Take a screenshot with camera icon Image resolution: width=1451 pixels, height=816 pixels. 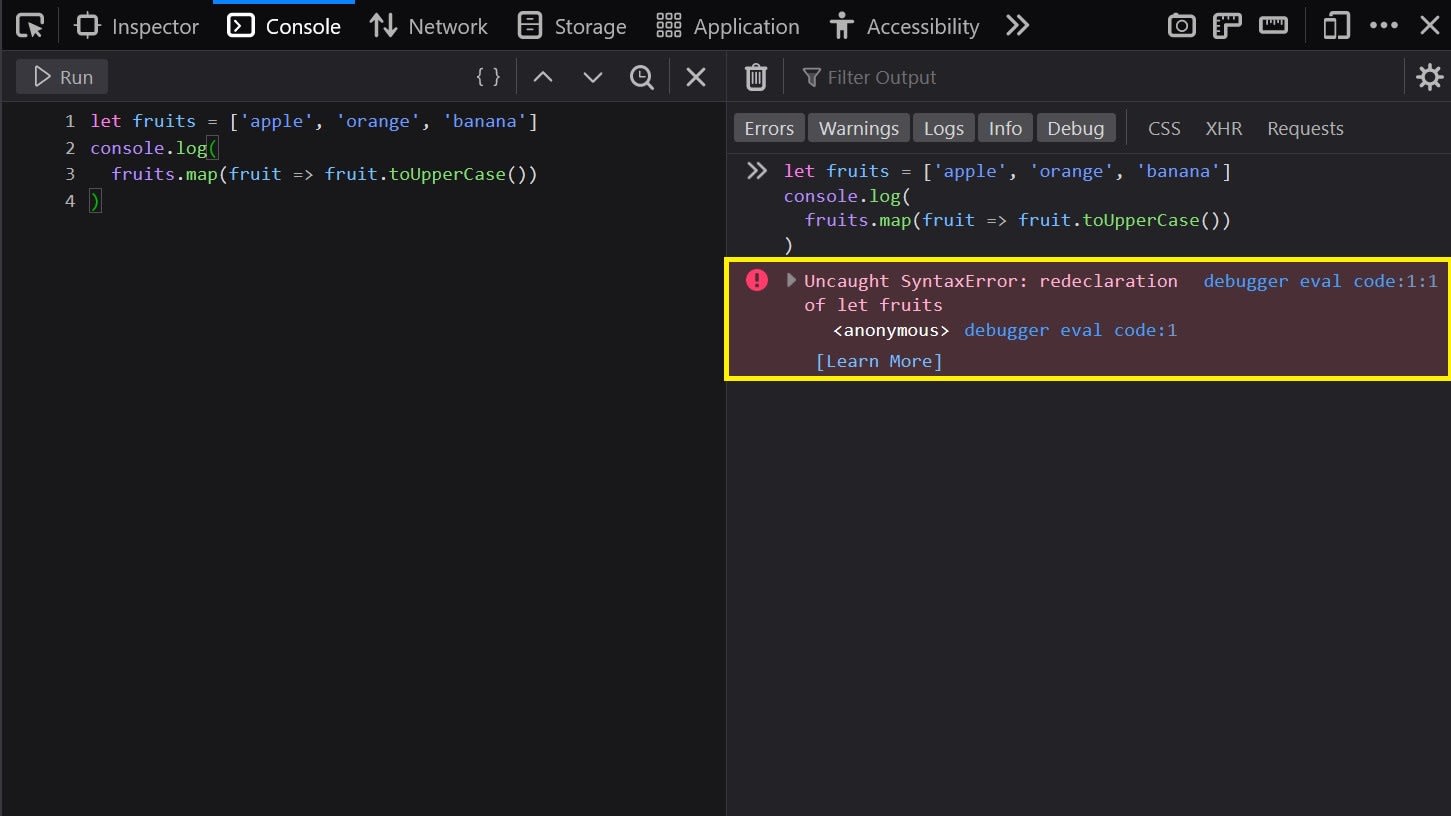coord(1181,26)
